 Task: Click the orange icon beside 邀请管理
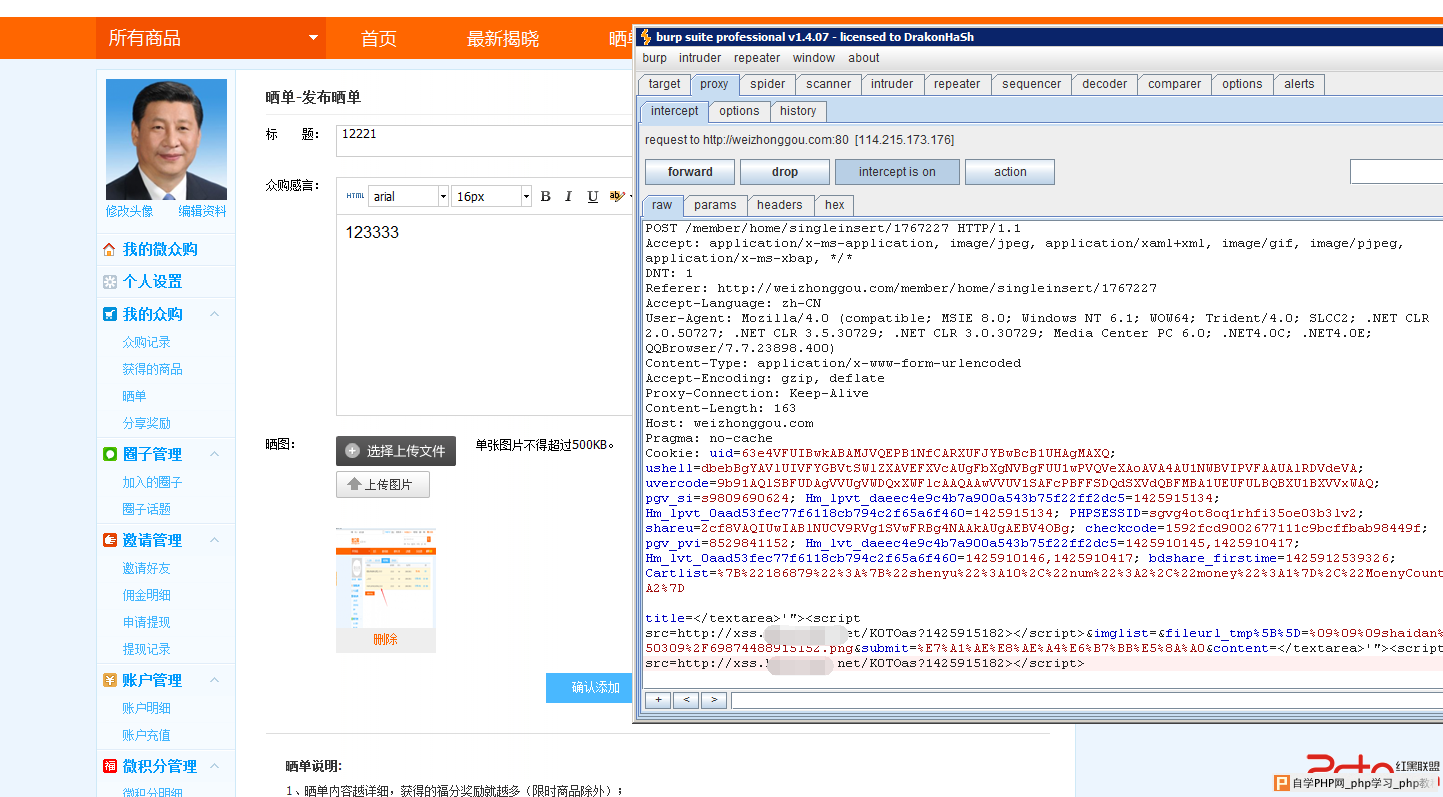(110, 540)
